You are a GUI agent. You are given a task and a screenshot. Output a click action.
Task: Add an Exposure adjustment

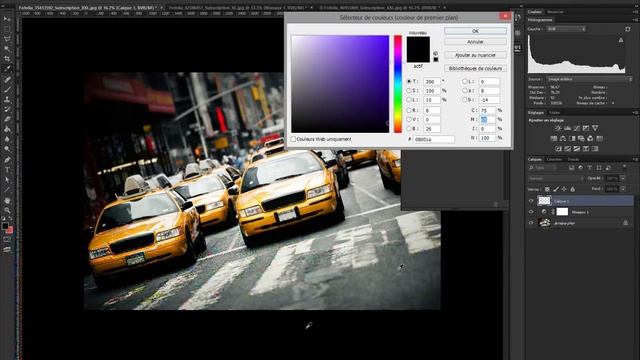coord(586,128)
